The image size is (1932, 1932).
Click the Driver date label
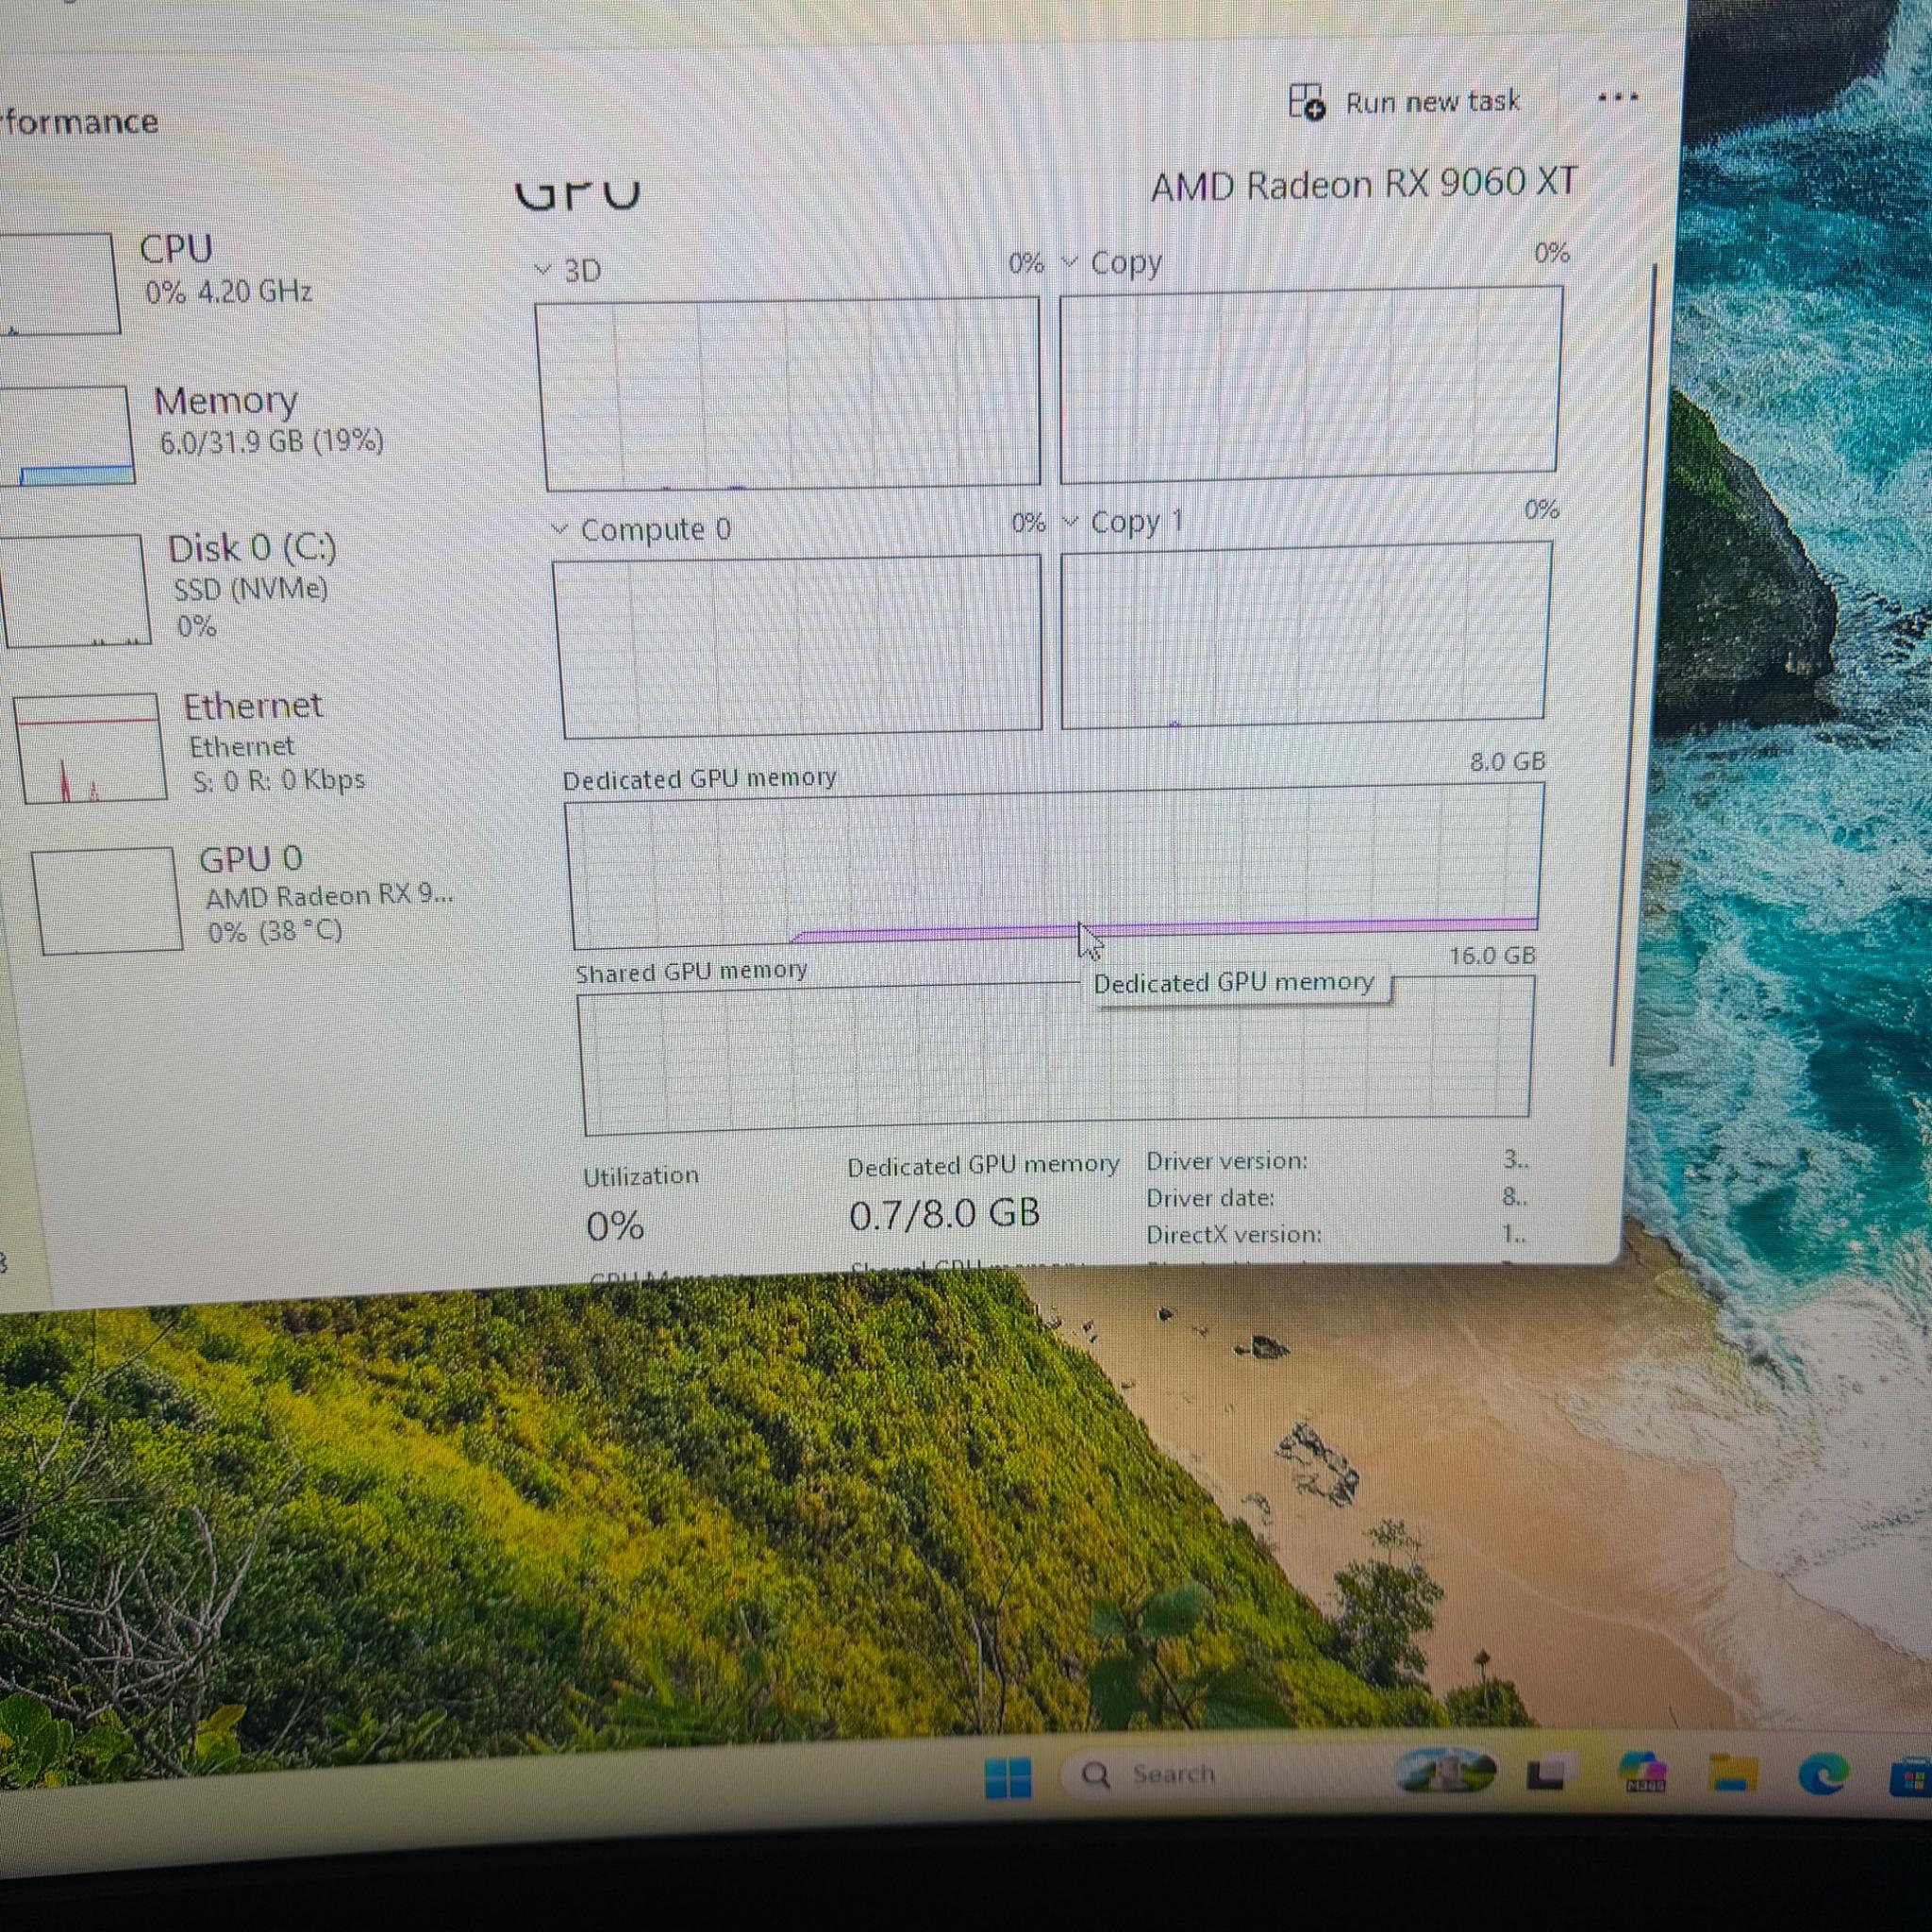coord(1210,1198)
